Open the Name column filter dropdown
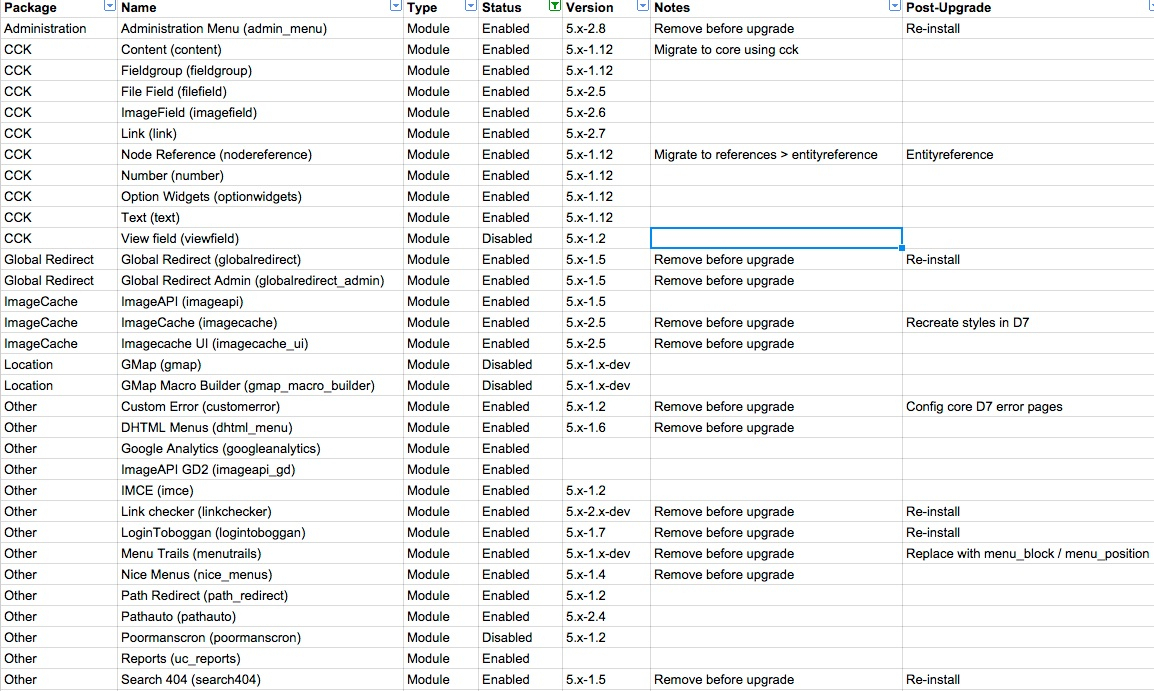This screenshot has height=691, width=1154. click(x=395, y=6)
